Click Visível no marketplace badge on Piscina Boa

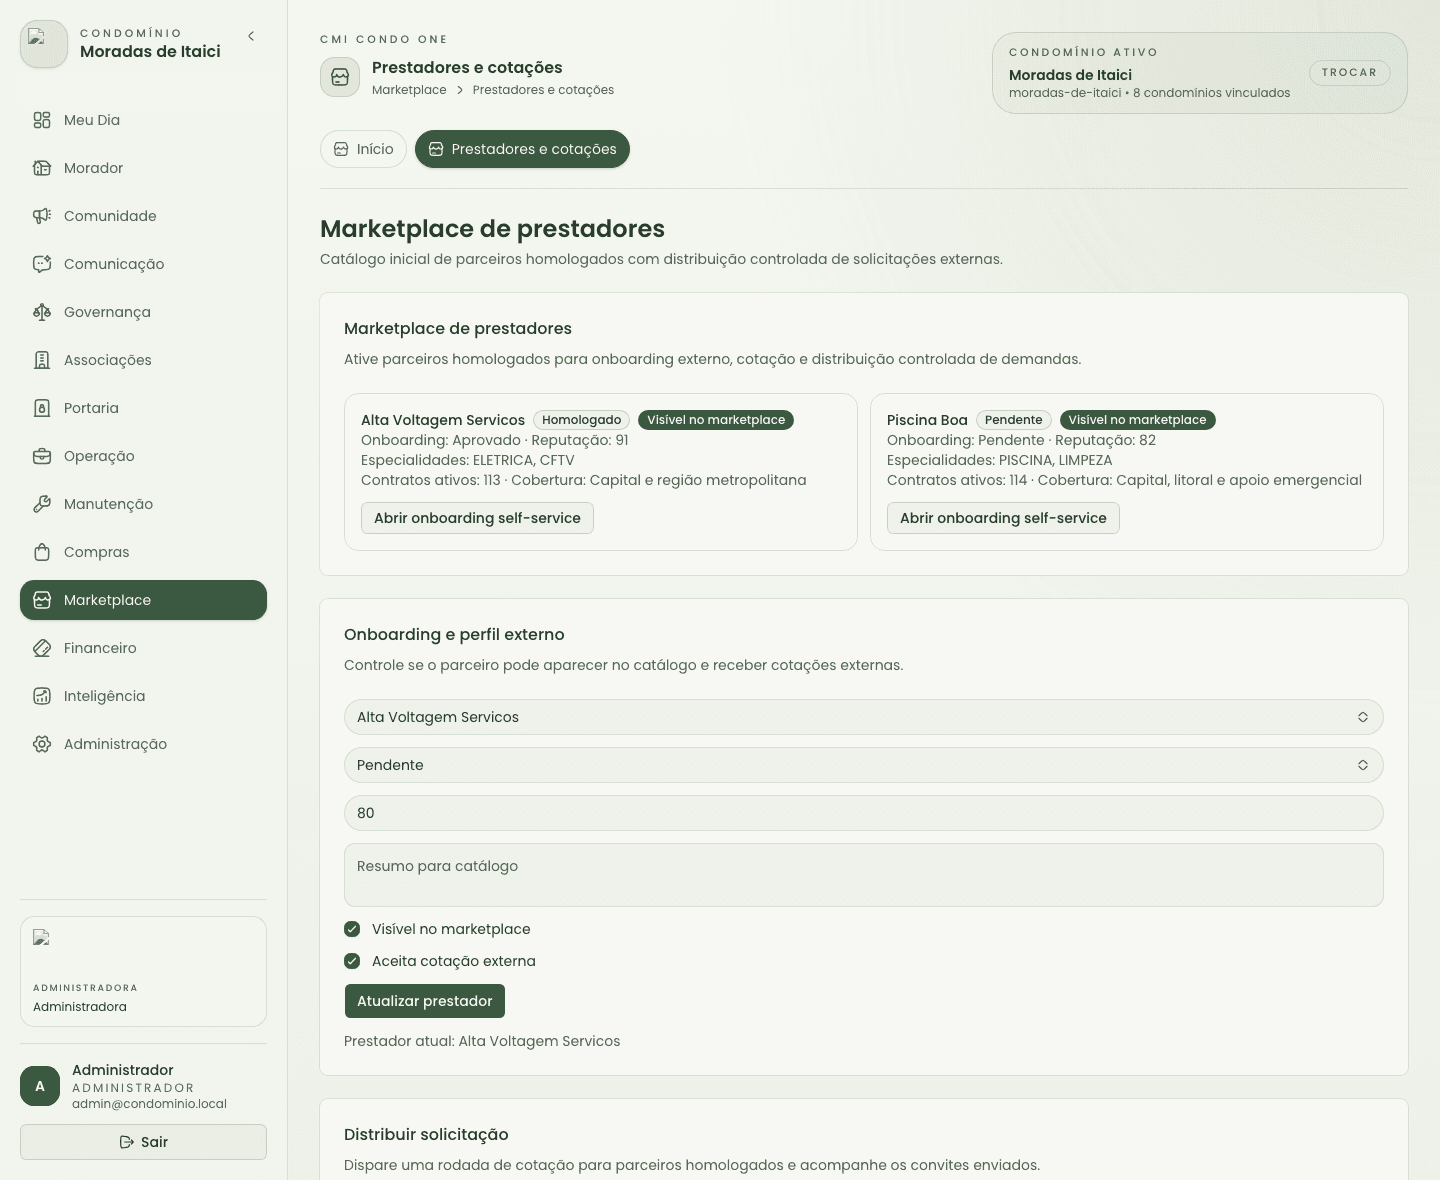pos(1137,420)
